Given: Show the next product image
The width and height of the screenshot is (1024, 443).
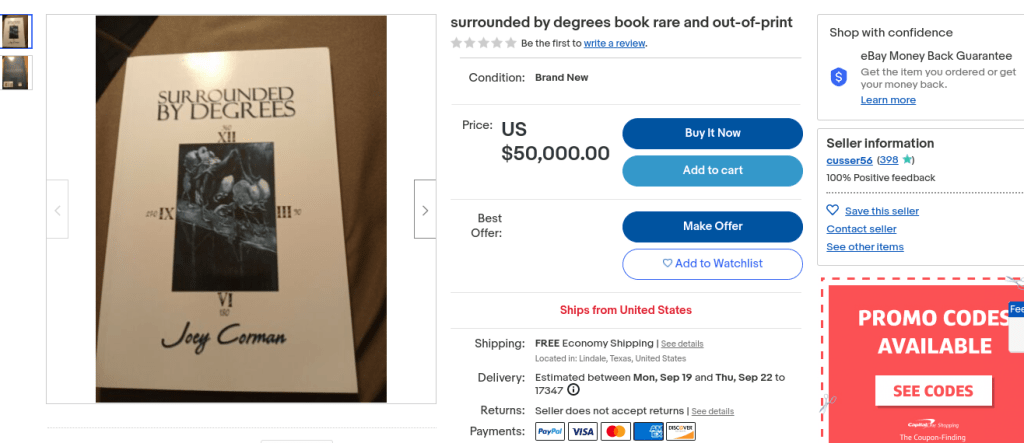Looking at the screenshot, I should 425,210.
